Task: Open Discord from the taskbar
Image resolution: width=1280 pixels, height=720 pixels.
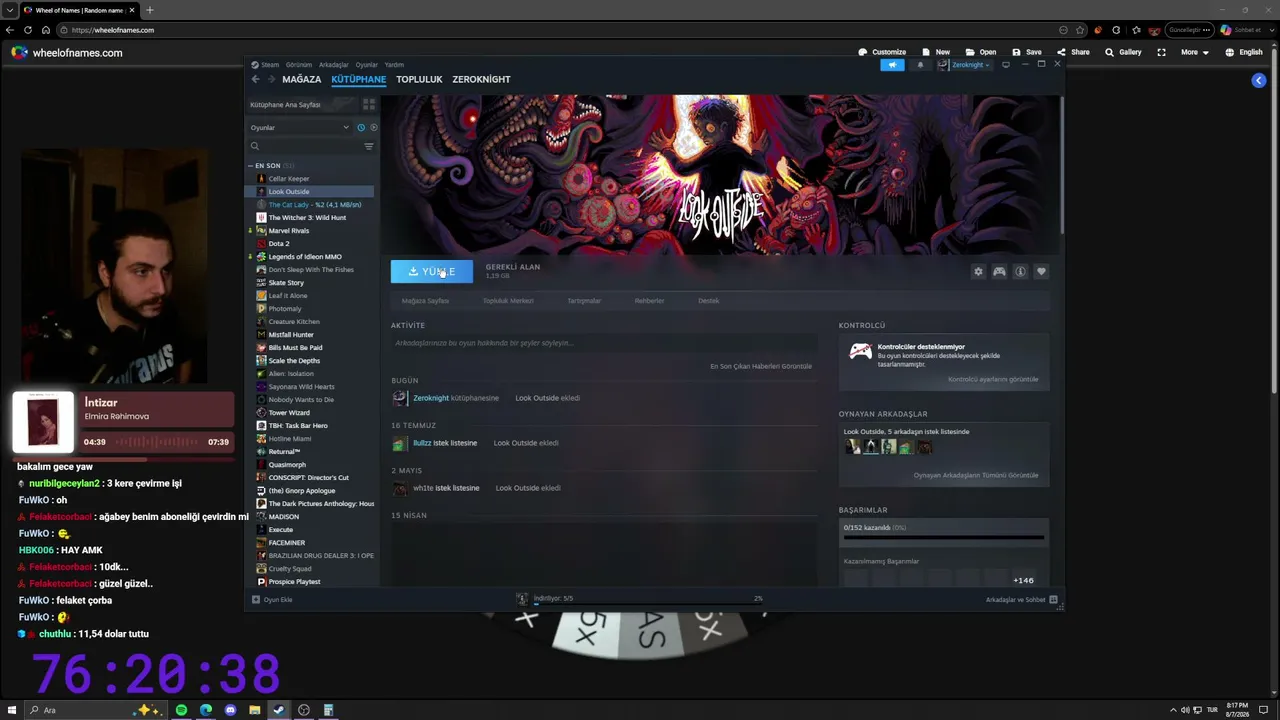Action: pyautogui.click(x=230, y=710)
